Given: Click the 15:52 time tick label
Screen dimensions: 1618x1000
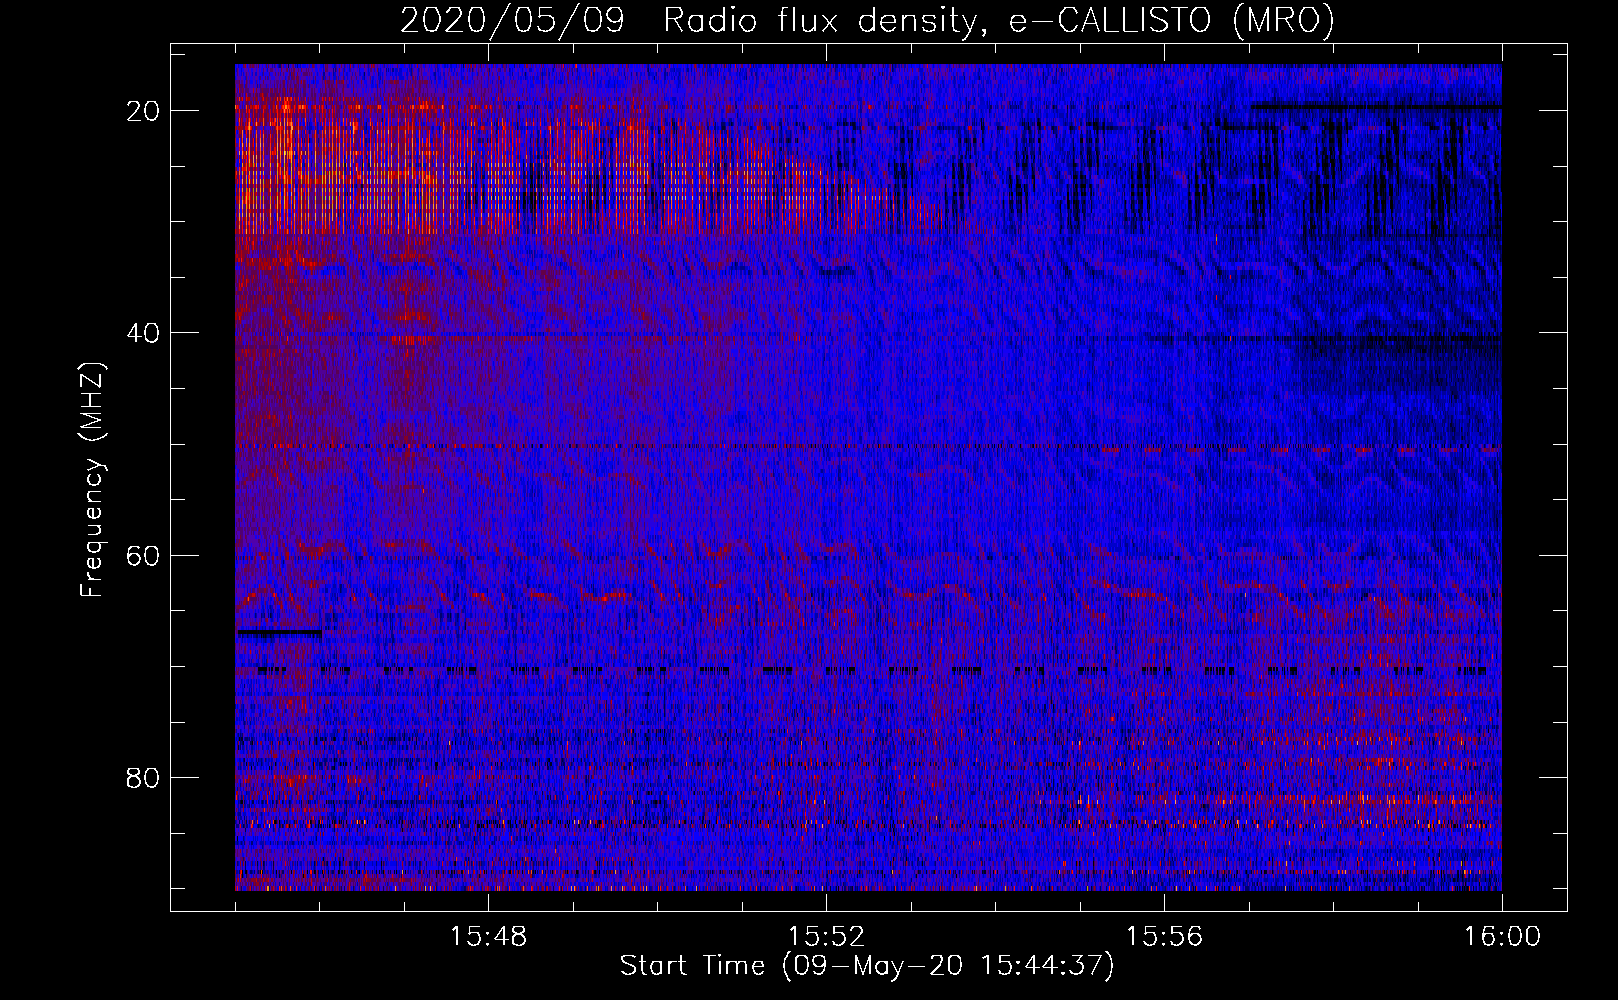Looking at the screenshot, I should pyautogui.click(x=826, y=937).
